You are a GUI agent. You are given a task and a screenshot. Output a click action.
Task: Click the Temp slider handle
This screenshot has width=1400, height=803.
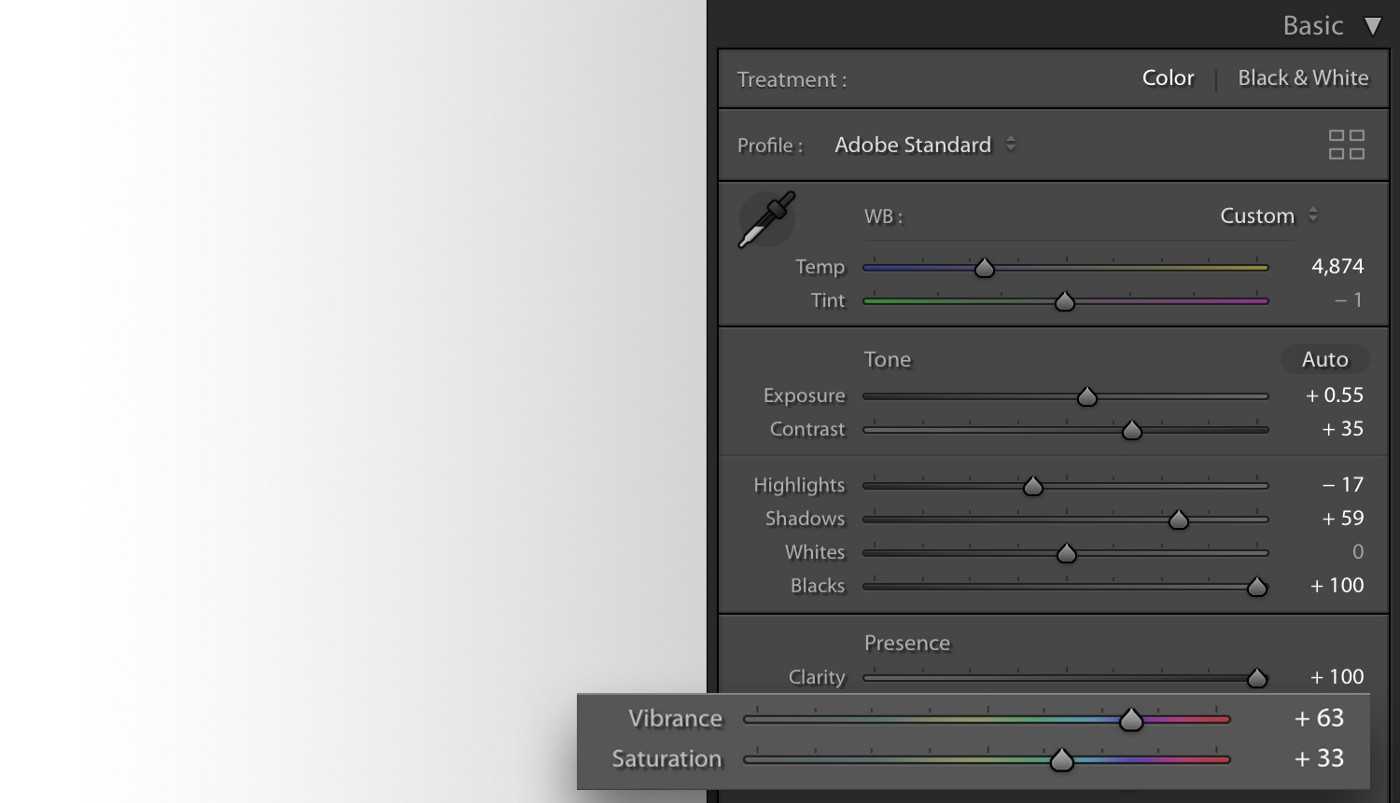pyautogui.click(x=984, y=267)
